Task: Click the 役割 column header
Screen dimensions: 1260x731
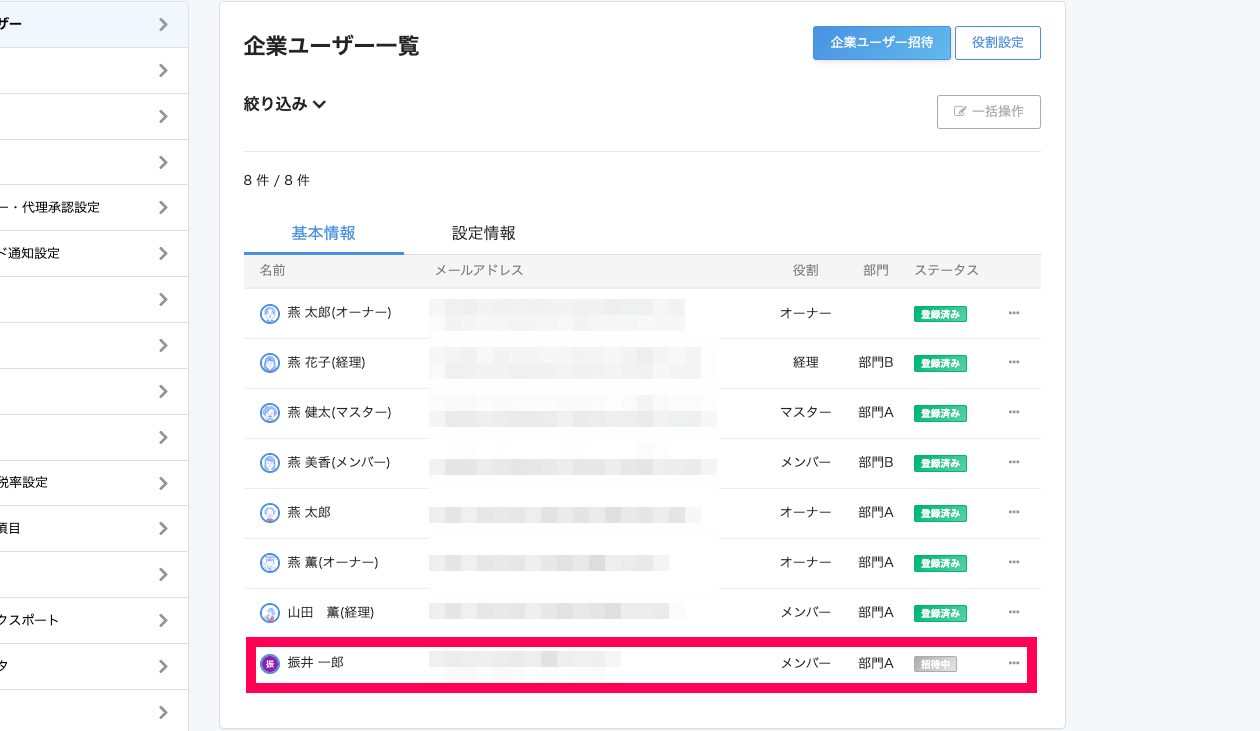Action: (806, 271)
